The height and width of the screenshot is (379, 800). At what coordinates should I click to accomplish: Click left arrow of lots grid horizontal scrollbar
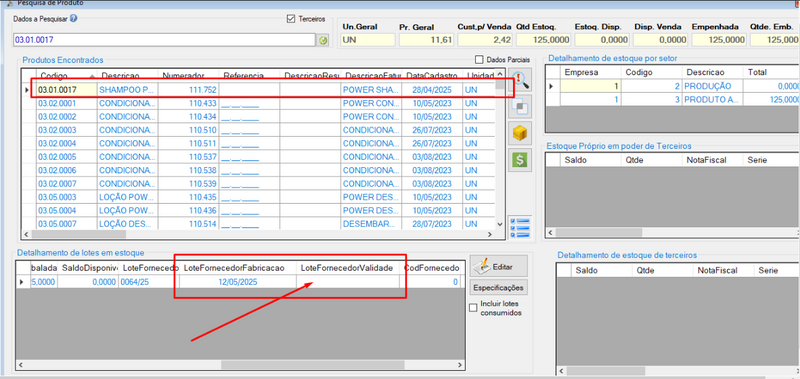pyautogui.click(x=21, y=365)
